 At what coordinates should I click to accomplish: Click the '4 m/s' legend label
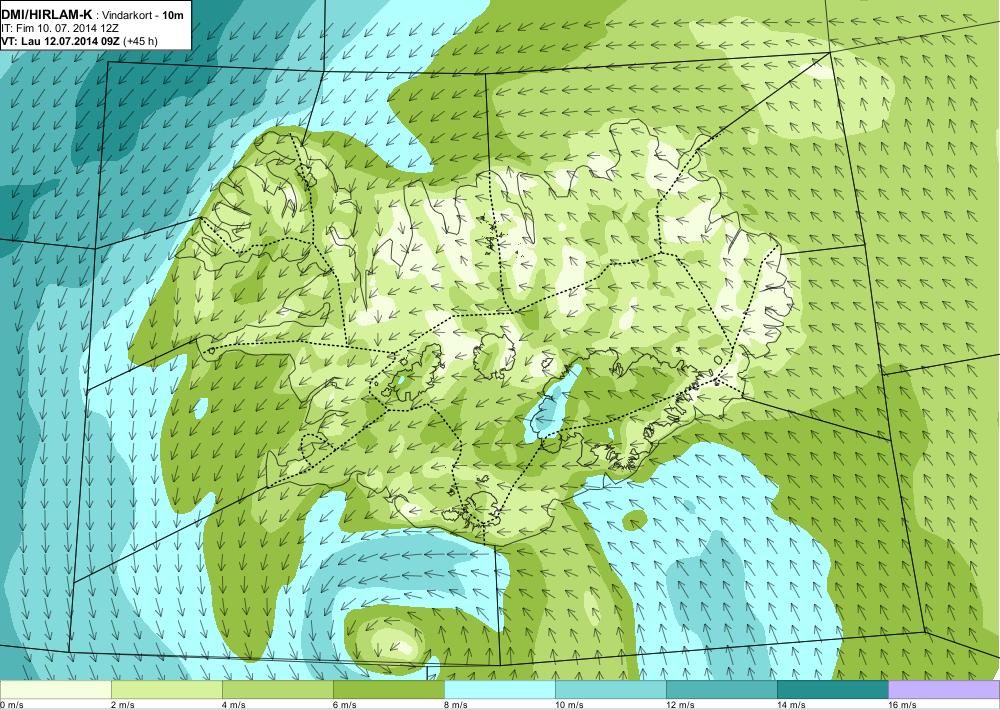pyautogui.click(x=234, y=704)
